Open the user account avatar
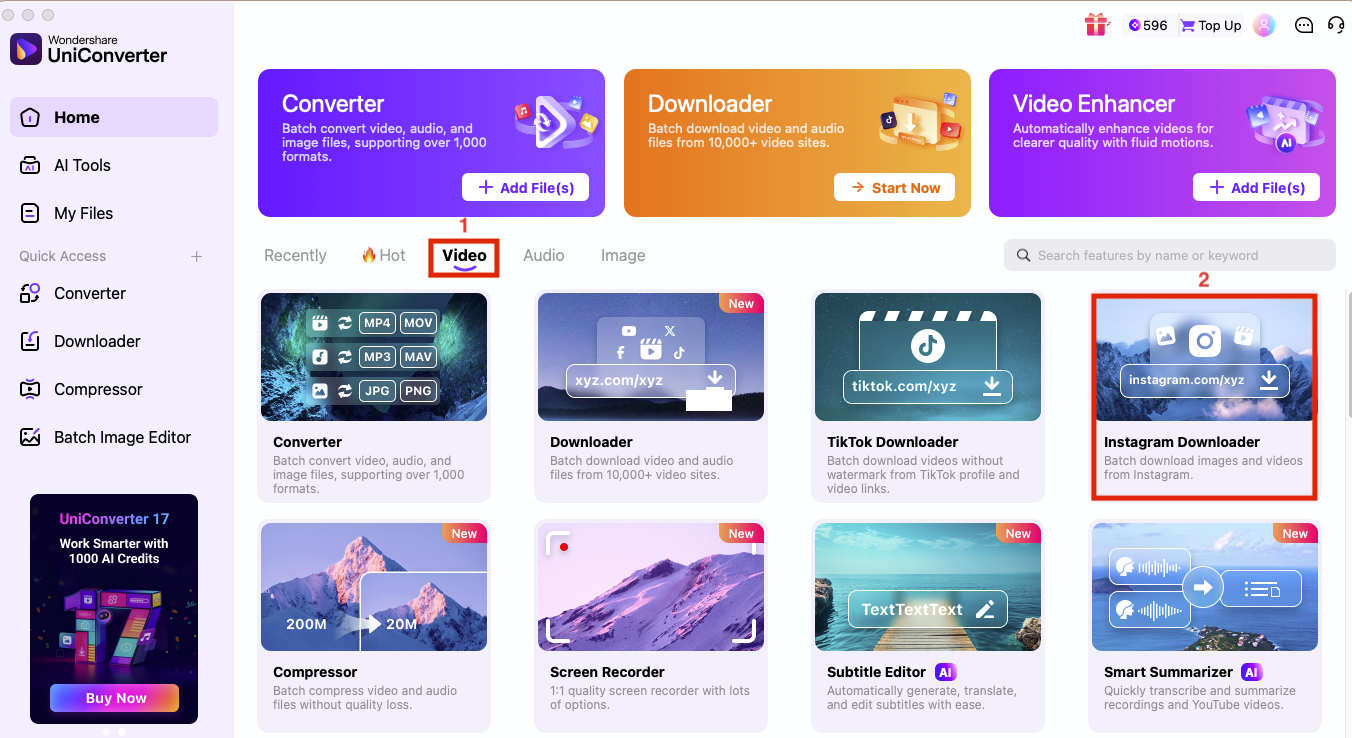The width and height of the screenshot is (1352, 738). 1264,25
